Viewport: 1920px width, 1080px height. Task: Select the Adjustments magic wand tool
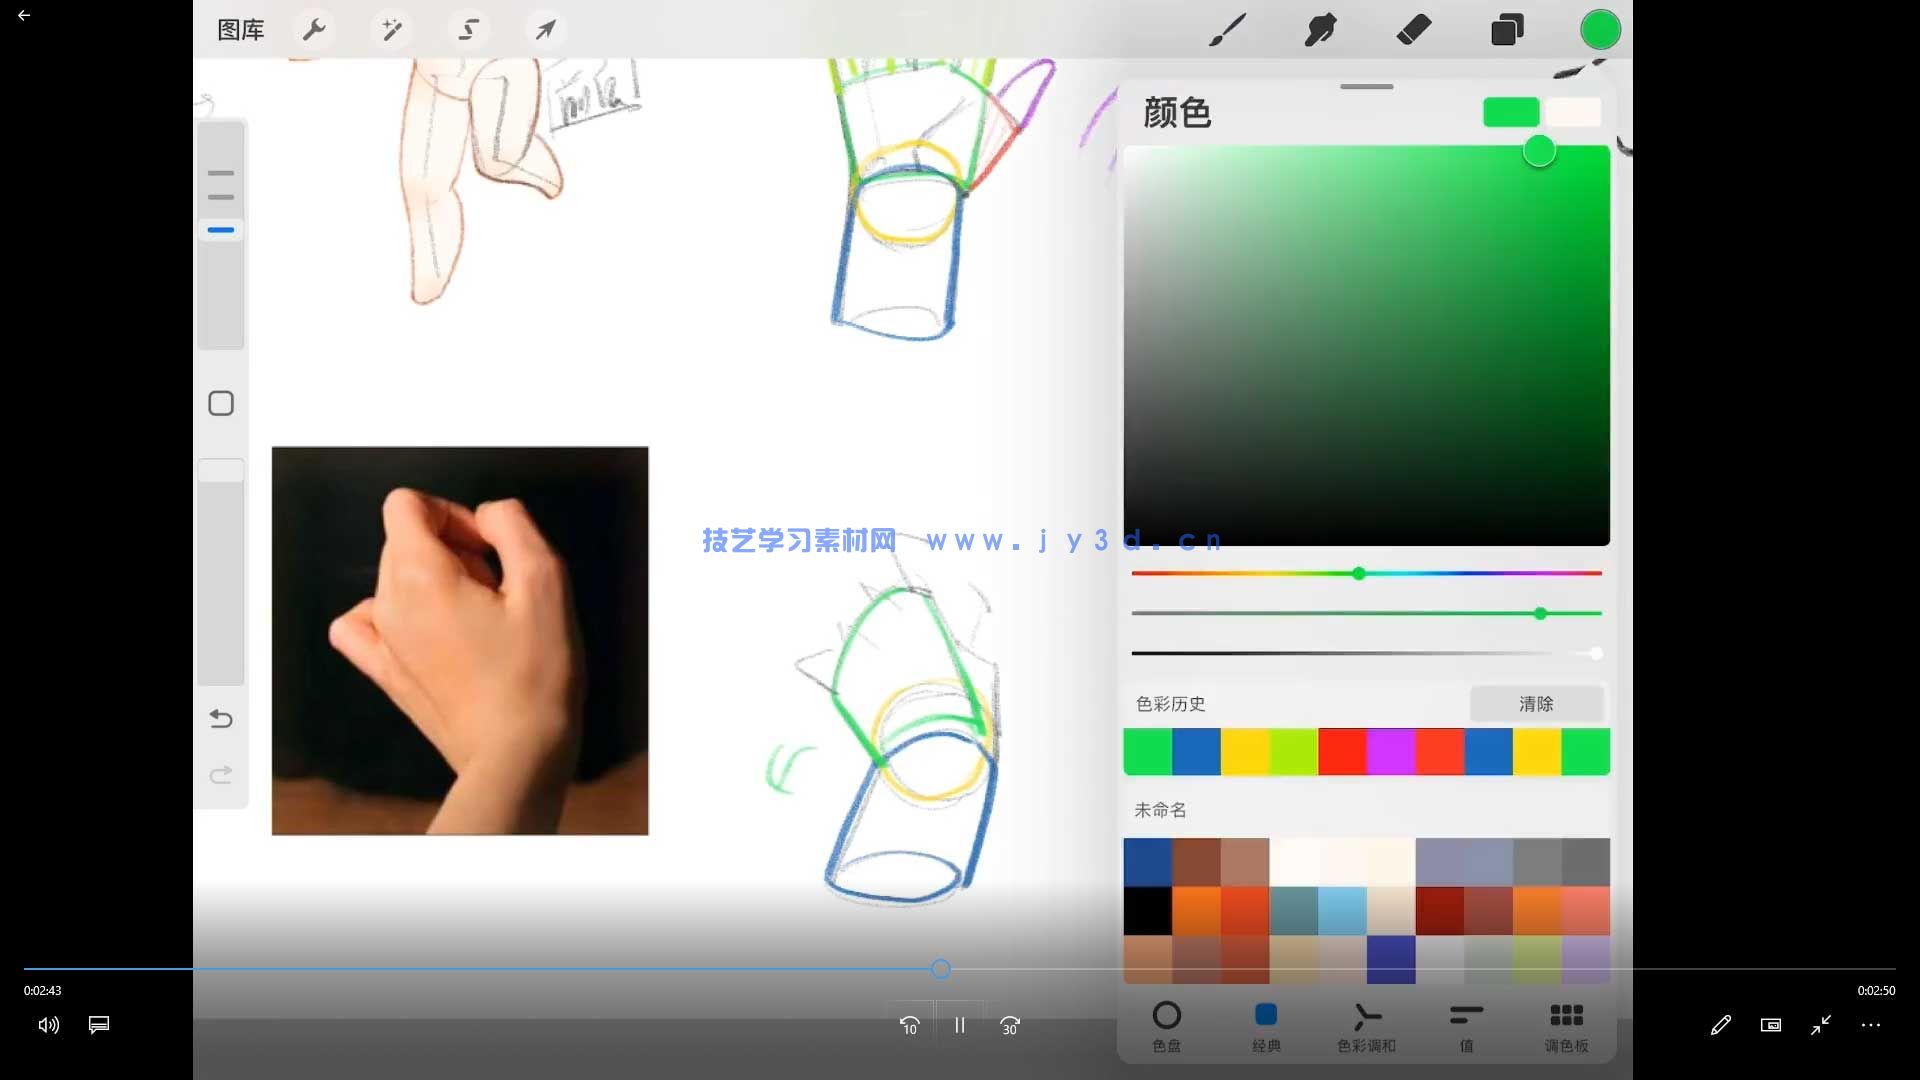click(x=391, y=30)
